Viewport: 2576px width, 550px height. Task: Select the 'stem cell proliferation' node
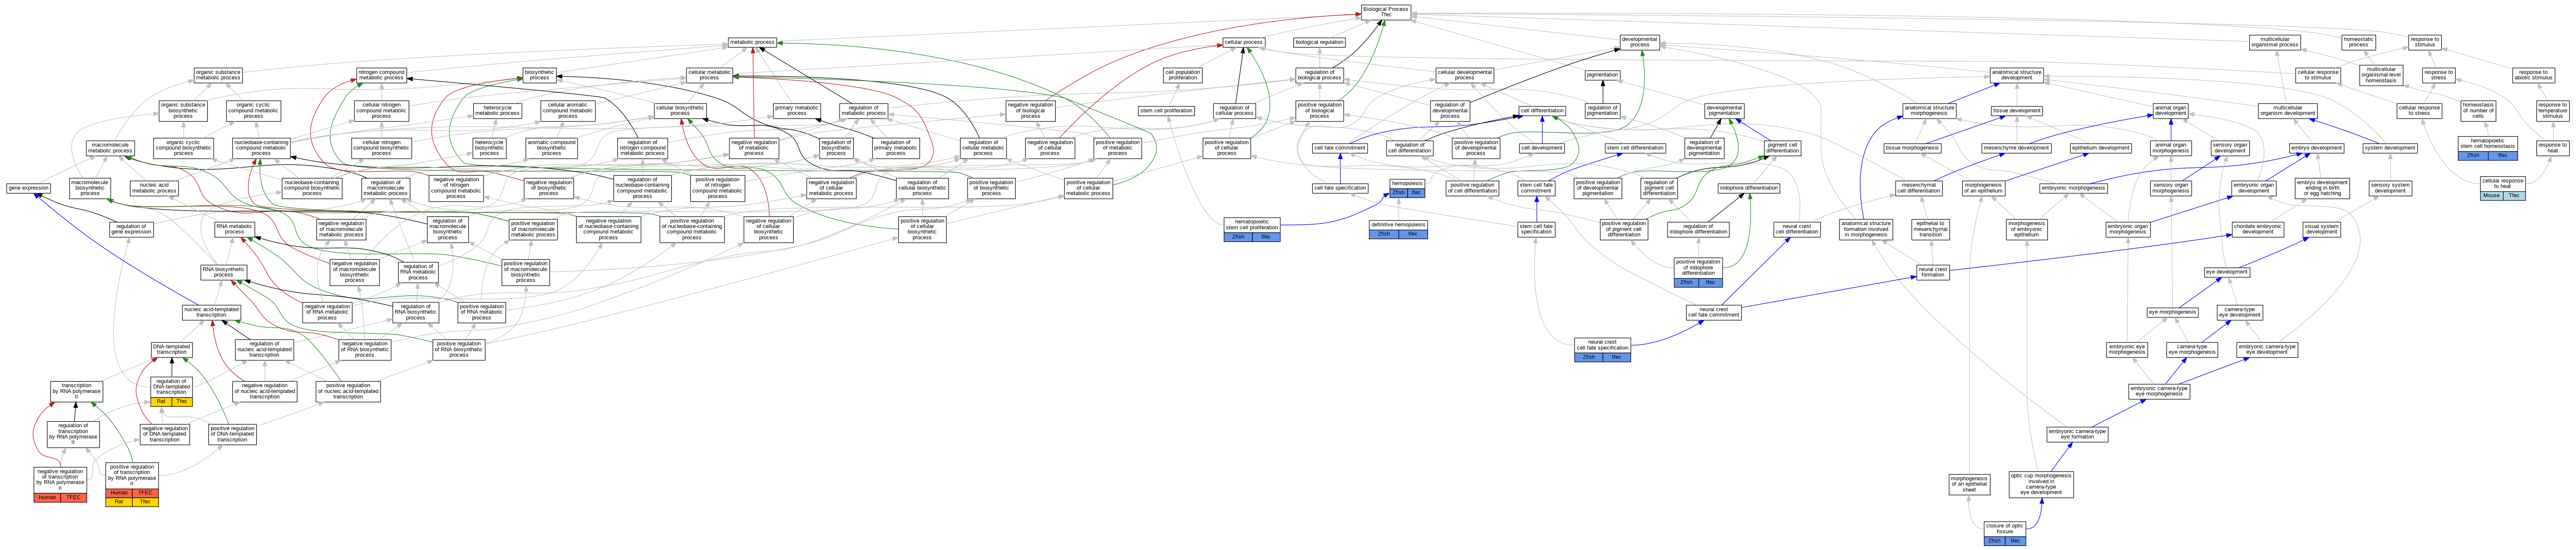tap(1166, 111)
